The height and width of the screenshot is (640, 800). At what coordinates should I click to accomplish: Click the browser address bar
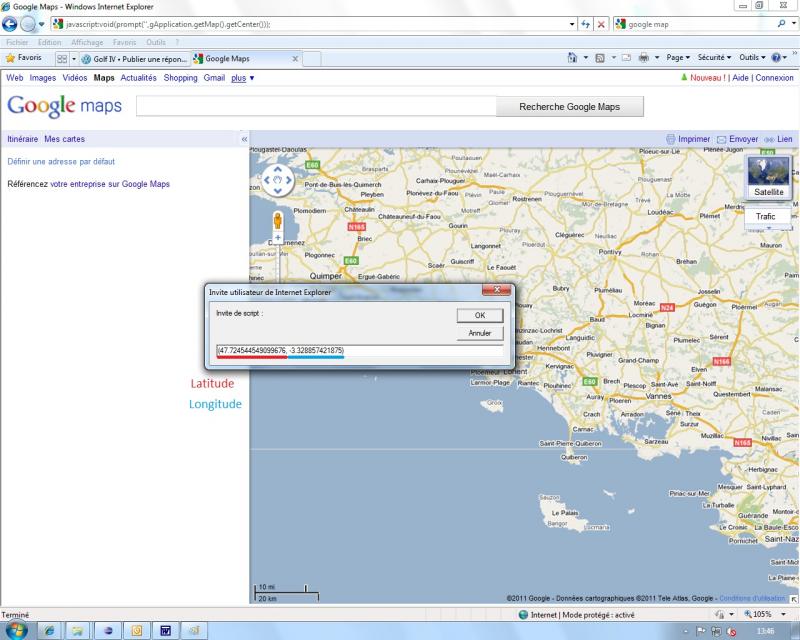pos(310,24)
